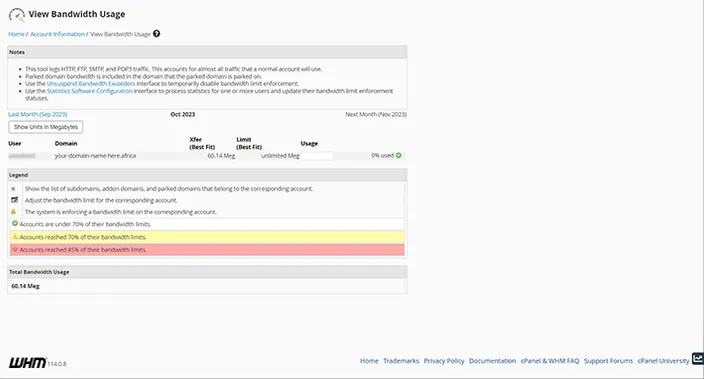
Task: Click the '0% used' text
Action: pos(382,155)
